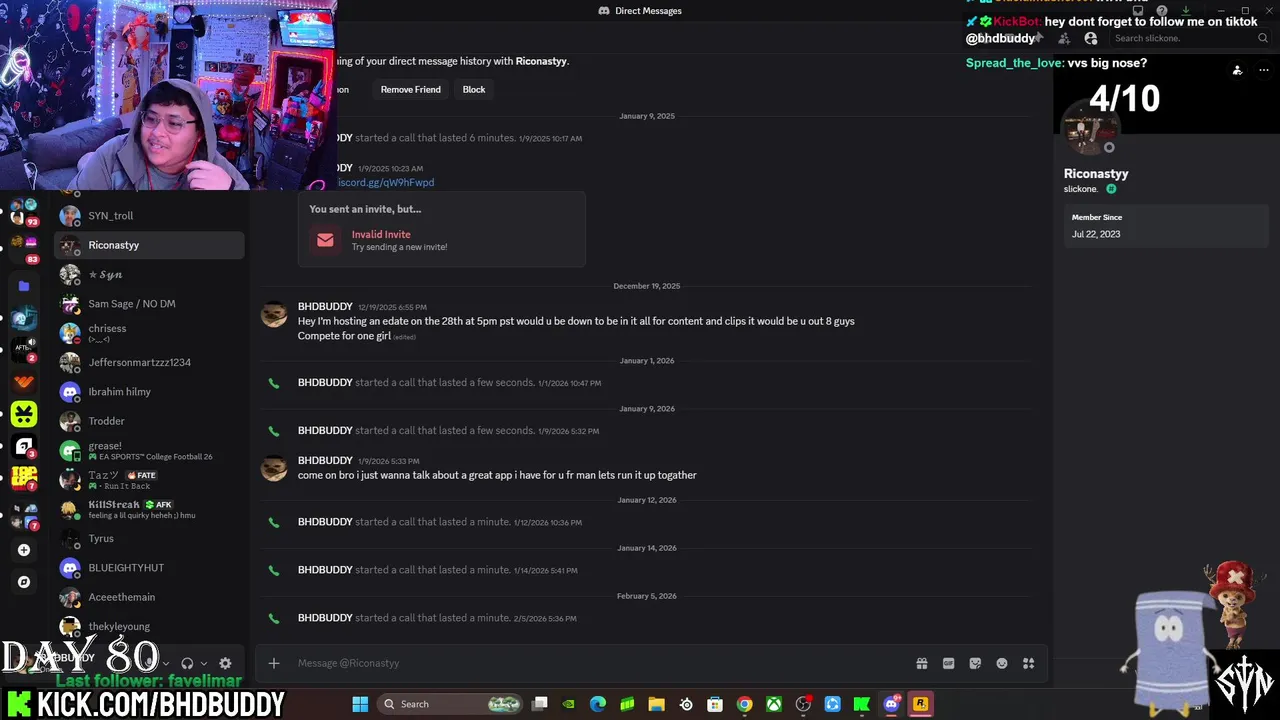Click BHDBUDDY name on edate message
Viewport: 1280px width, 720px height.
tap(325, 306)
